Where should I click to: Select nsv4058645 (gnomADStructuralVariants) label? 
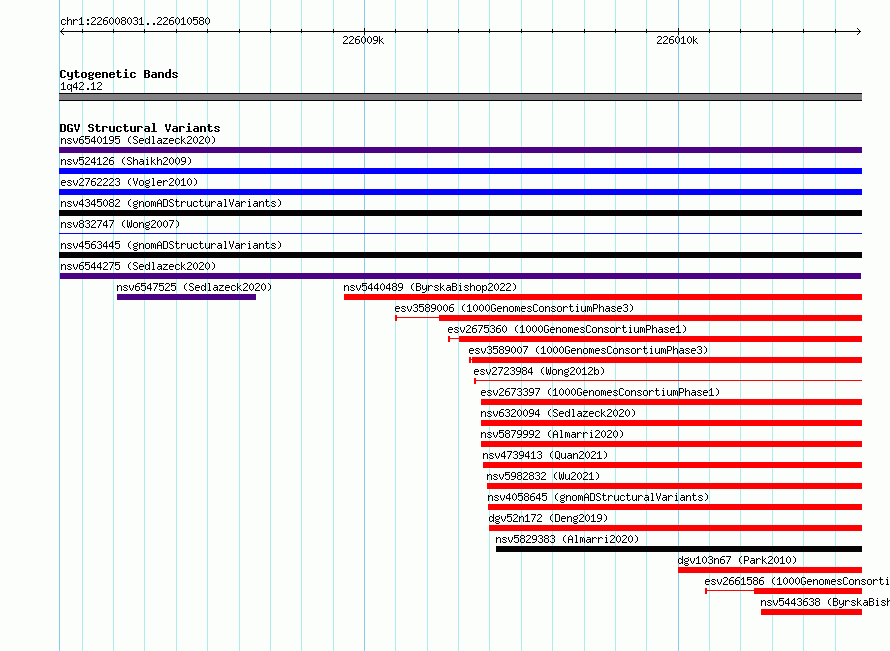(598, 497)
